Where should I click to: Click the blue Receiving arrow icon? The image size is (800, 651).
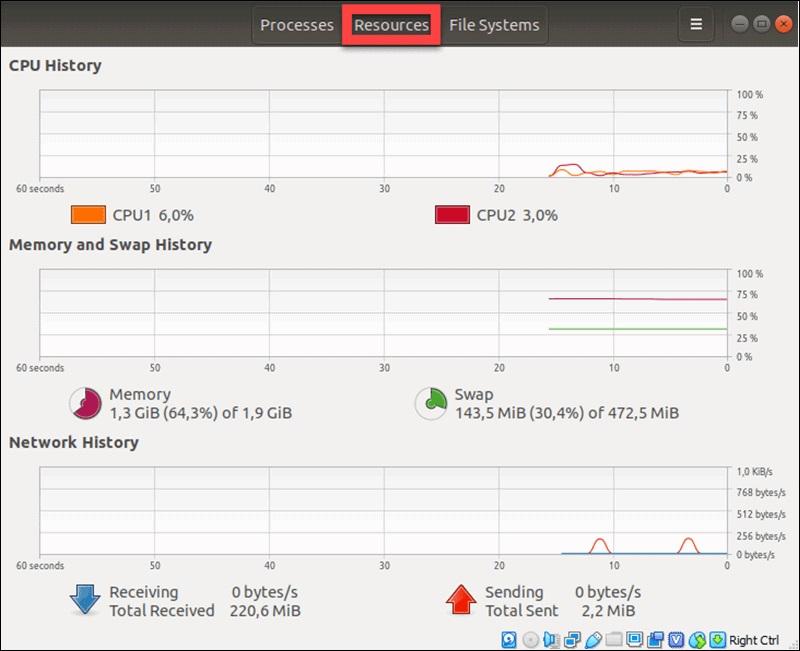(84, 599)
